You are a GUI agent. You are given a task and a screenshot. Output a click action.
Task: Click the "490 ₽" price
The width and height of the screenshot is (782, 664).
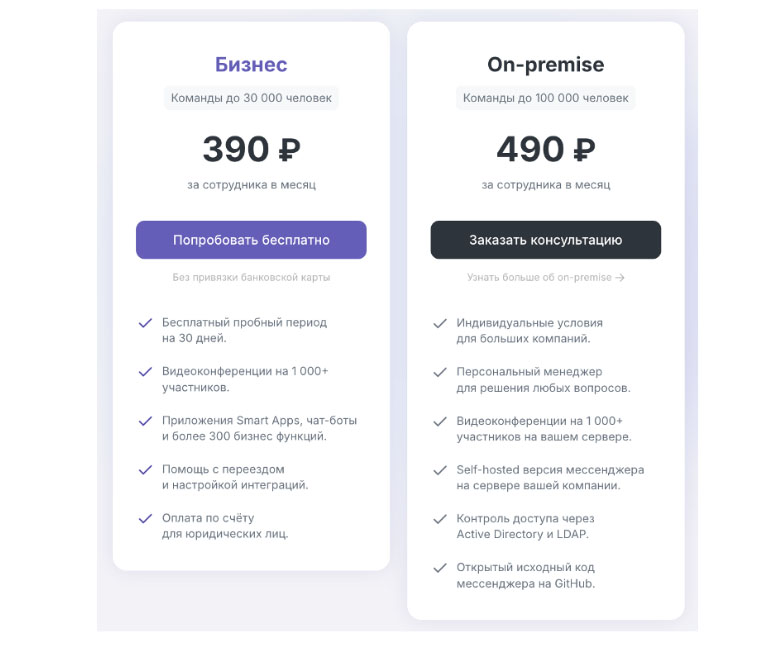click(x=545, y=150)
